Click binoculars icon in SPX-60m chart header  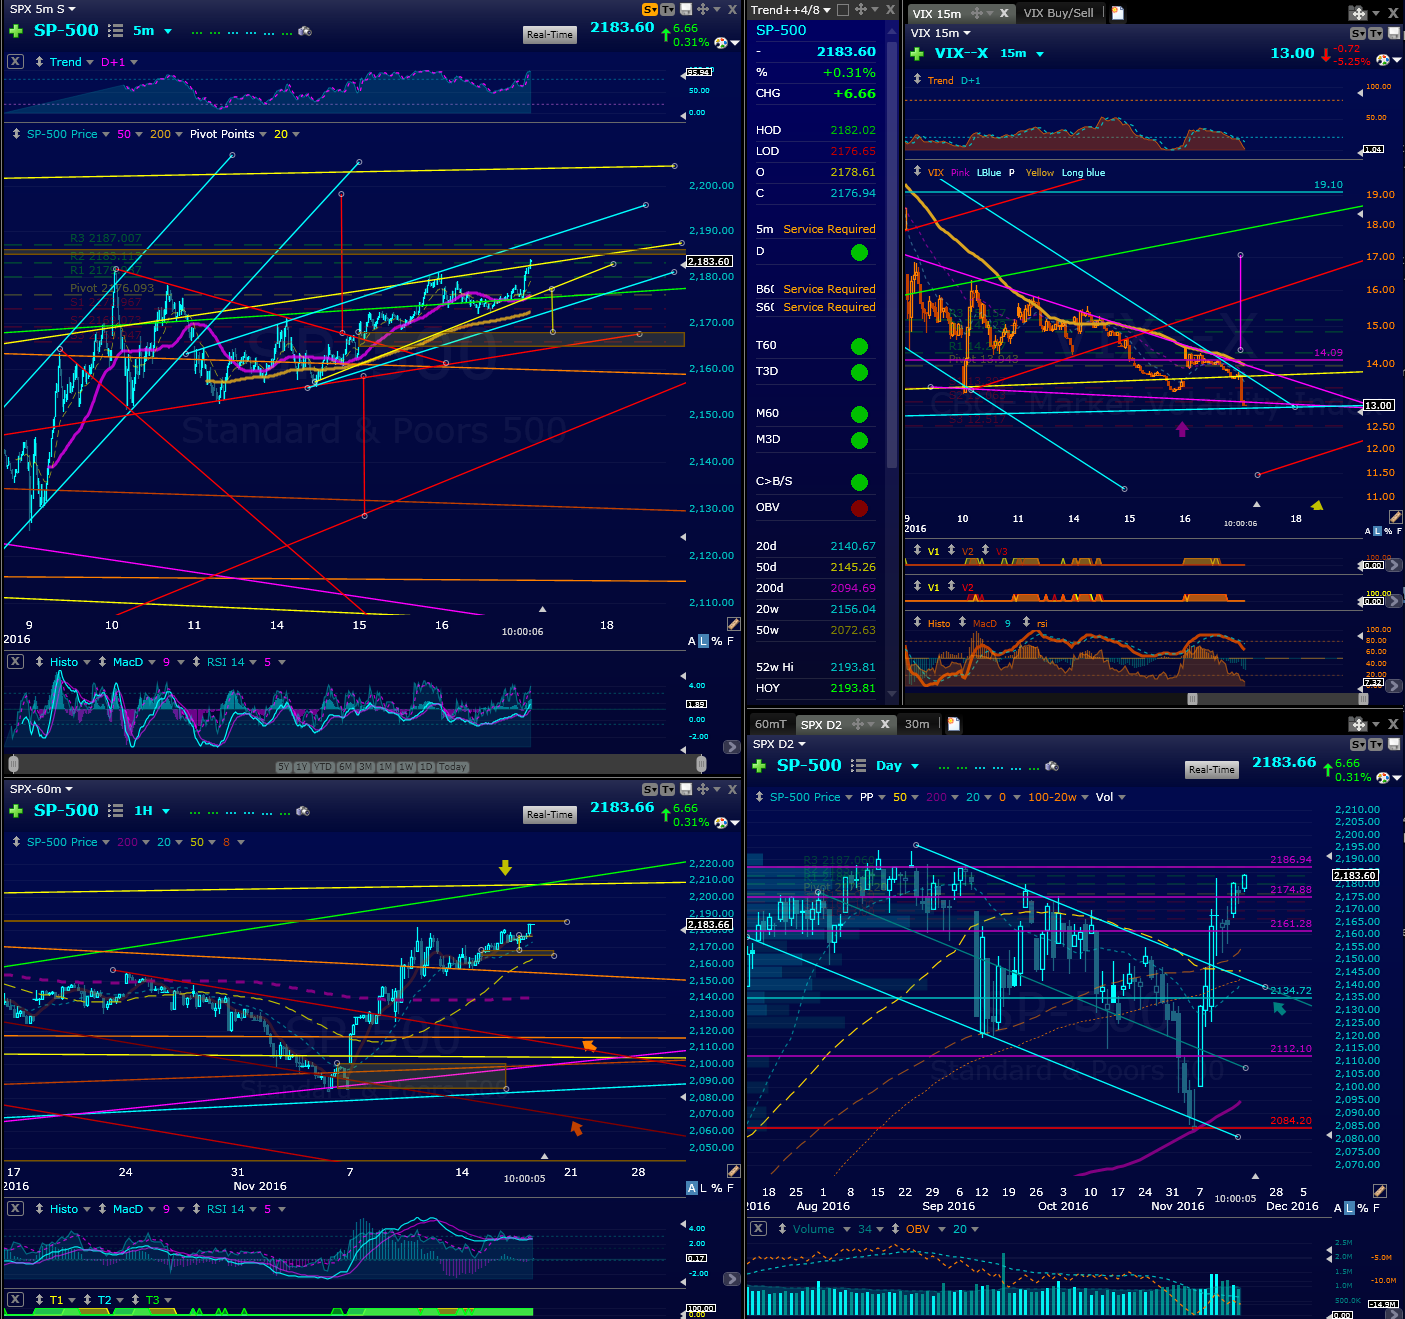(303, 811)
